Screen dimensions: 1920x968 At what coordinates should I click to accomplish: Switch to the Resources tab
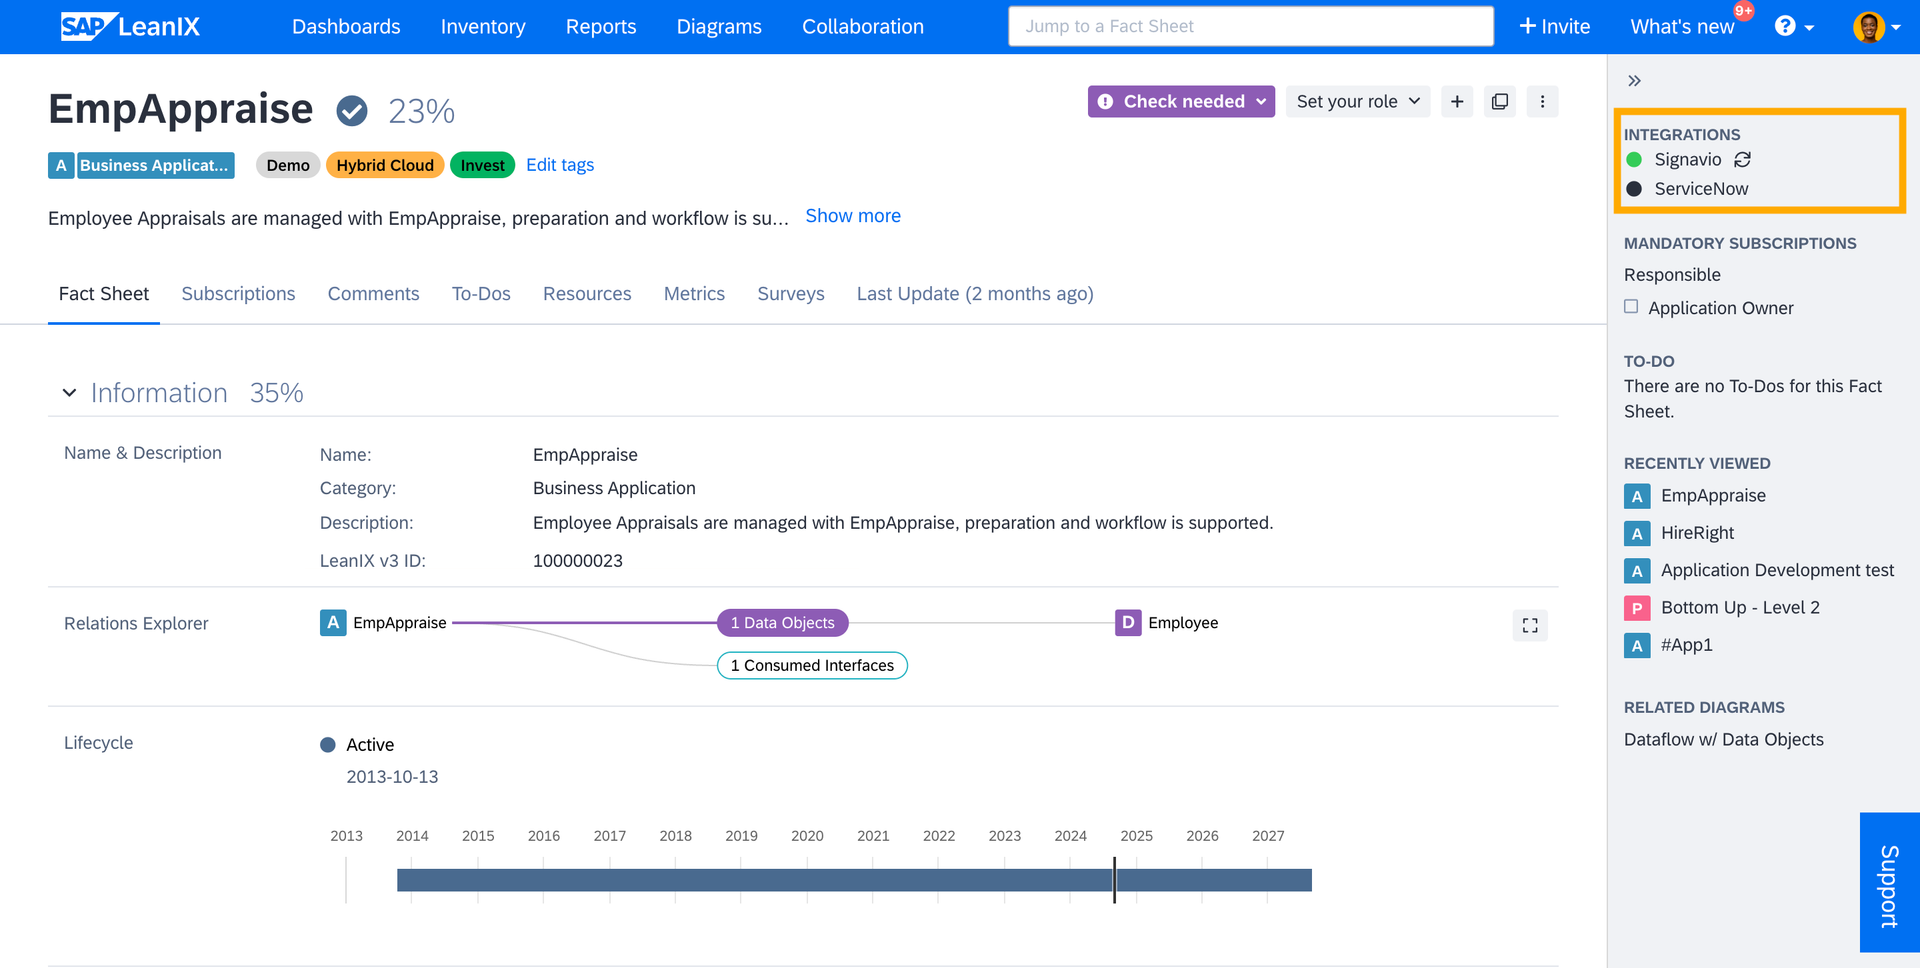click(587, 294)
